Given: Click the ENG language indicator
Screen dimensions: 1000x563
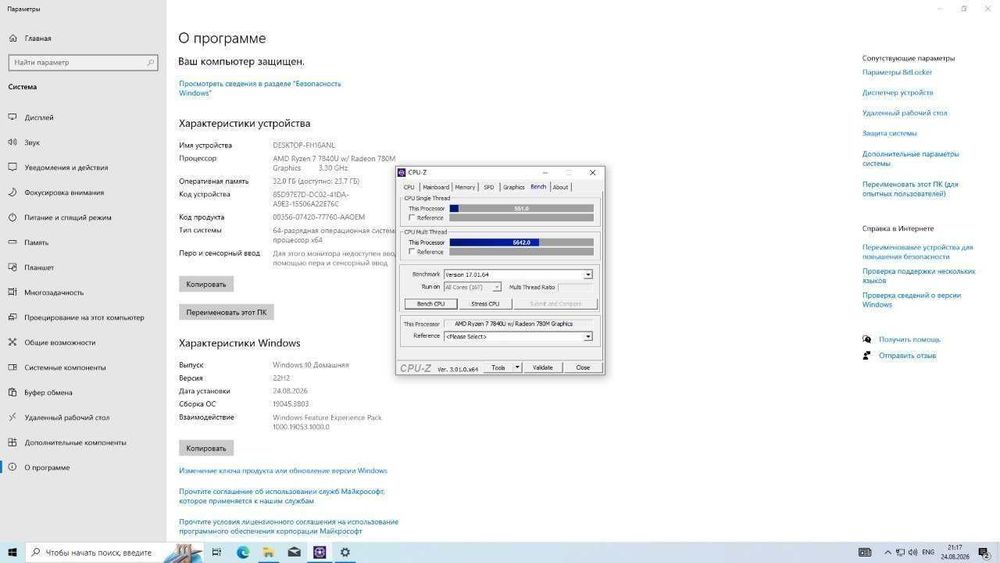Looking at the screenshot, I should (928, 552).
